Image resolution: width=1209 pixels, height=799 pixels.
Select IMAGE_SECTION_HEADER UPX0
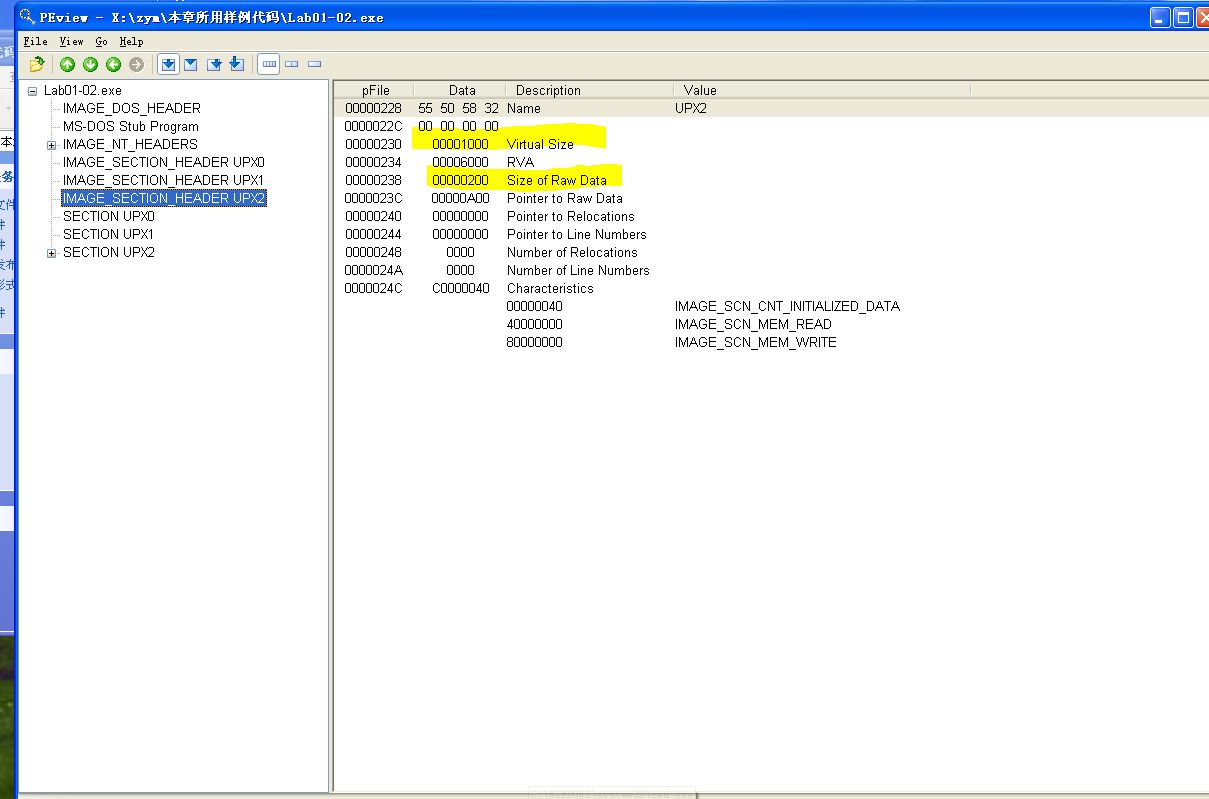tap(163, 162)
